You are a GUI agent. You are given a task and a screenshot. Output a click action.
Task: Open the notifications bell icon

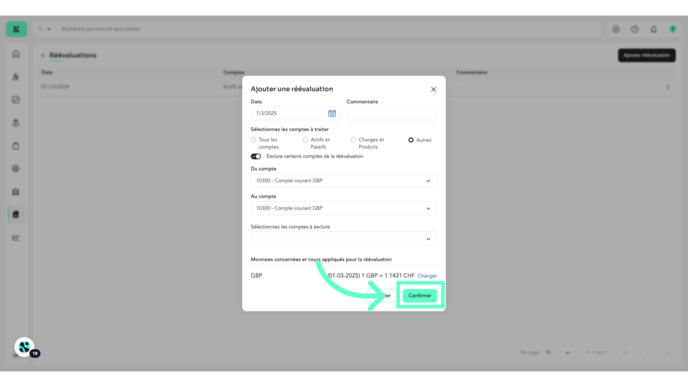tap(653, 29)
